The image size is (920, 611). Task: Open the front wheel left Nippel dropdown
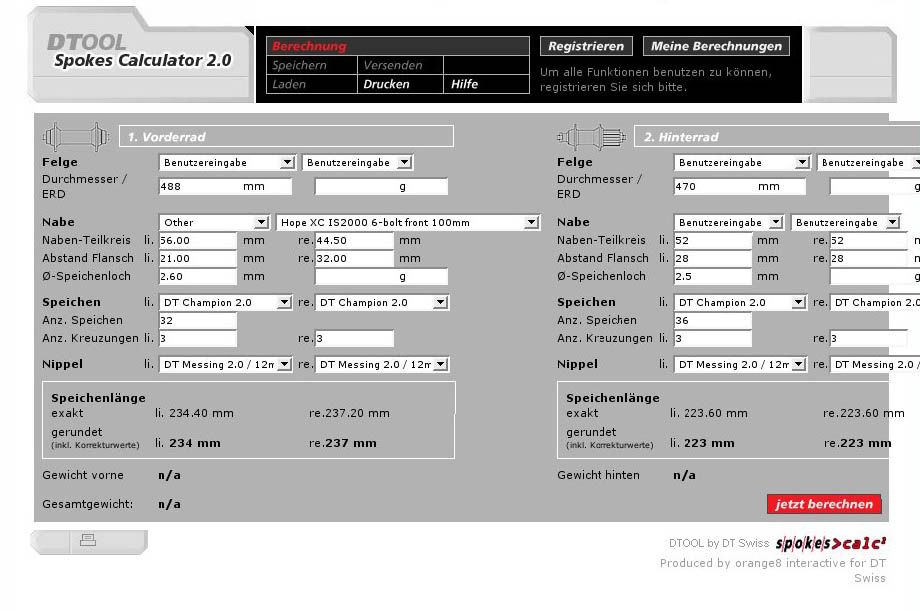(225, 365)
